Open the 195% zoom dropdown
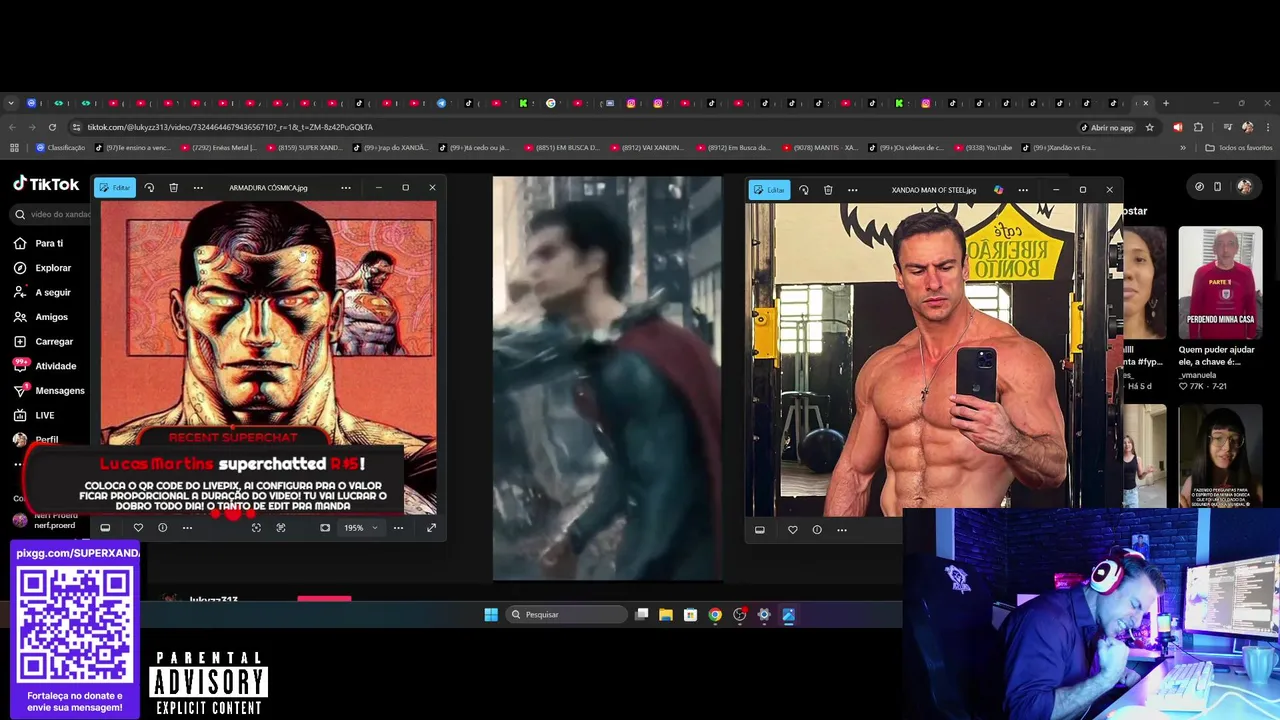Image resolution: width=1280 pixels, height=720 pixels. click(361, 528)
